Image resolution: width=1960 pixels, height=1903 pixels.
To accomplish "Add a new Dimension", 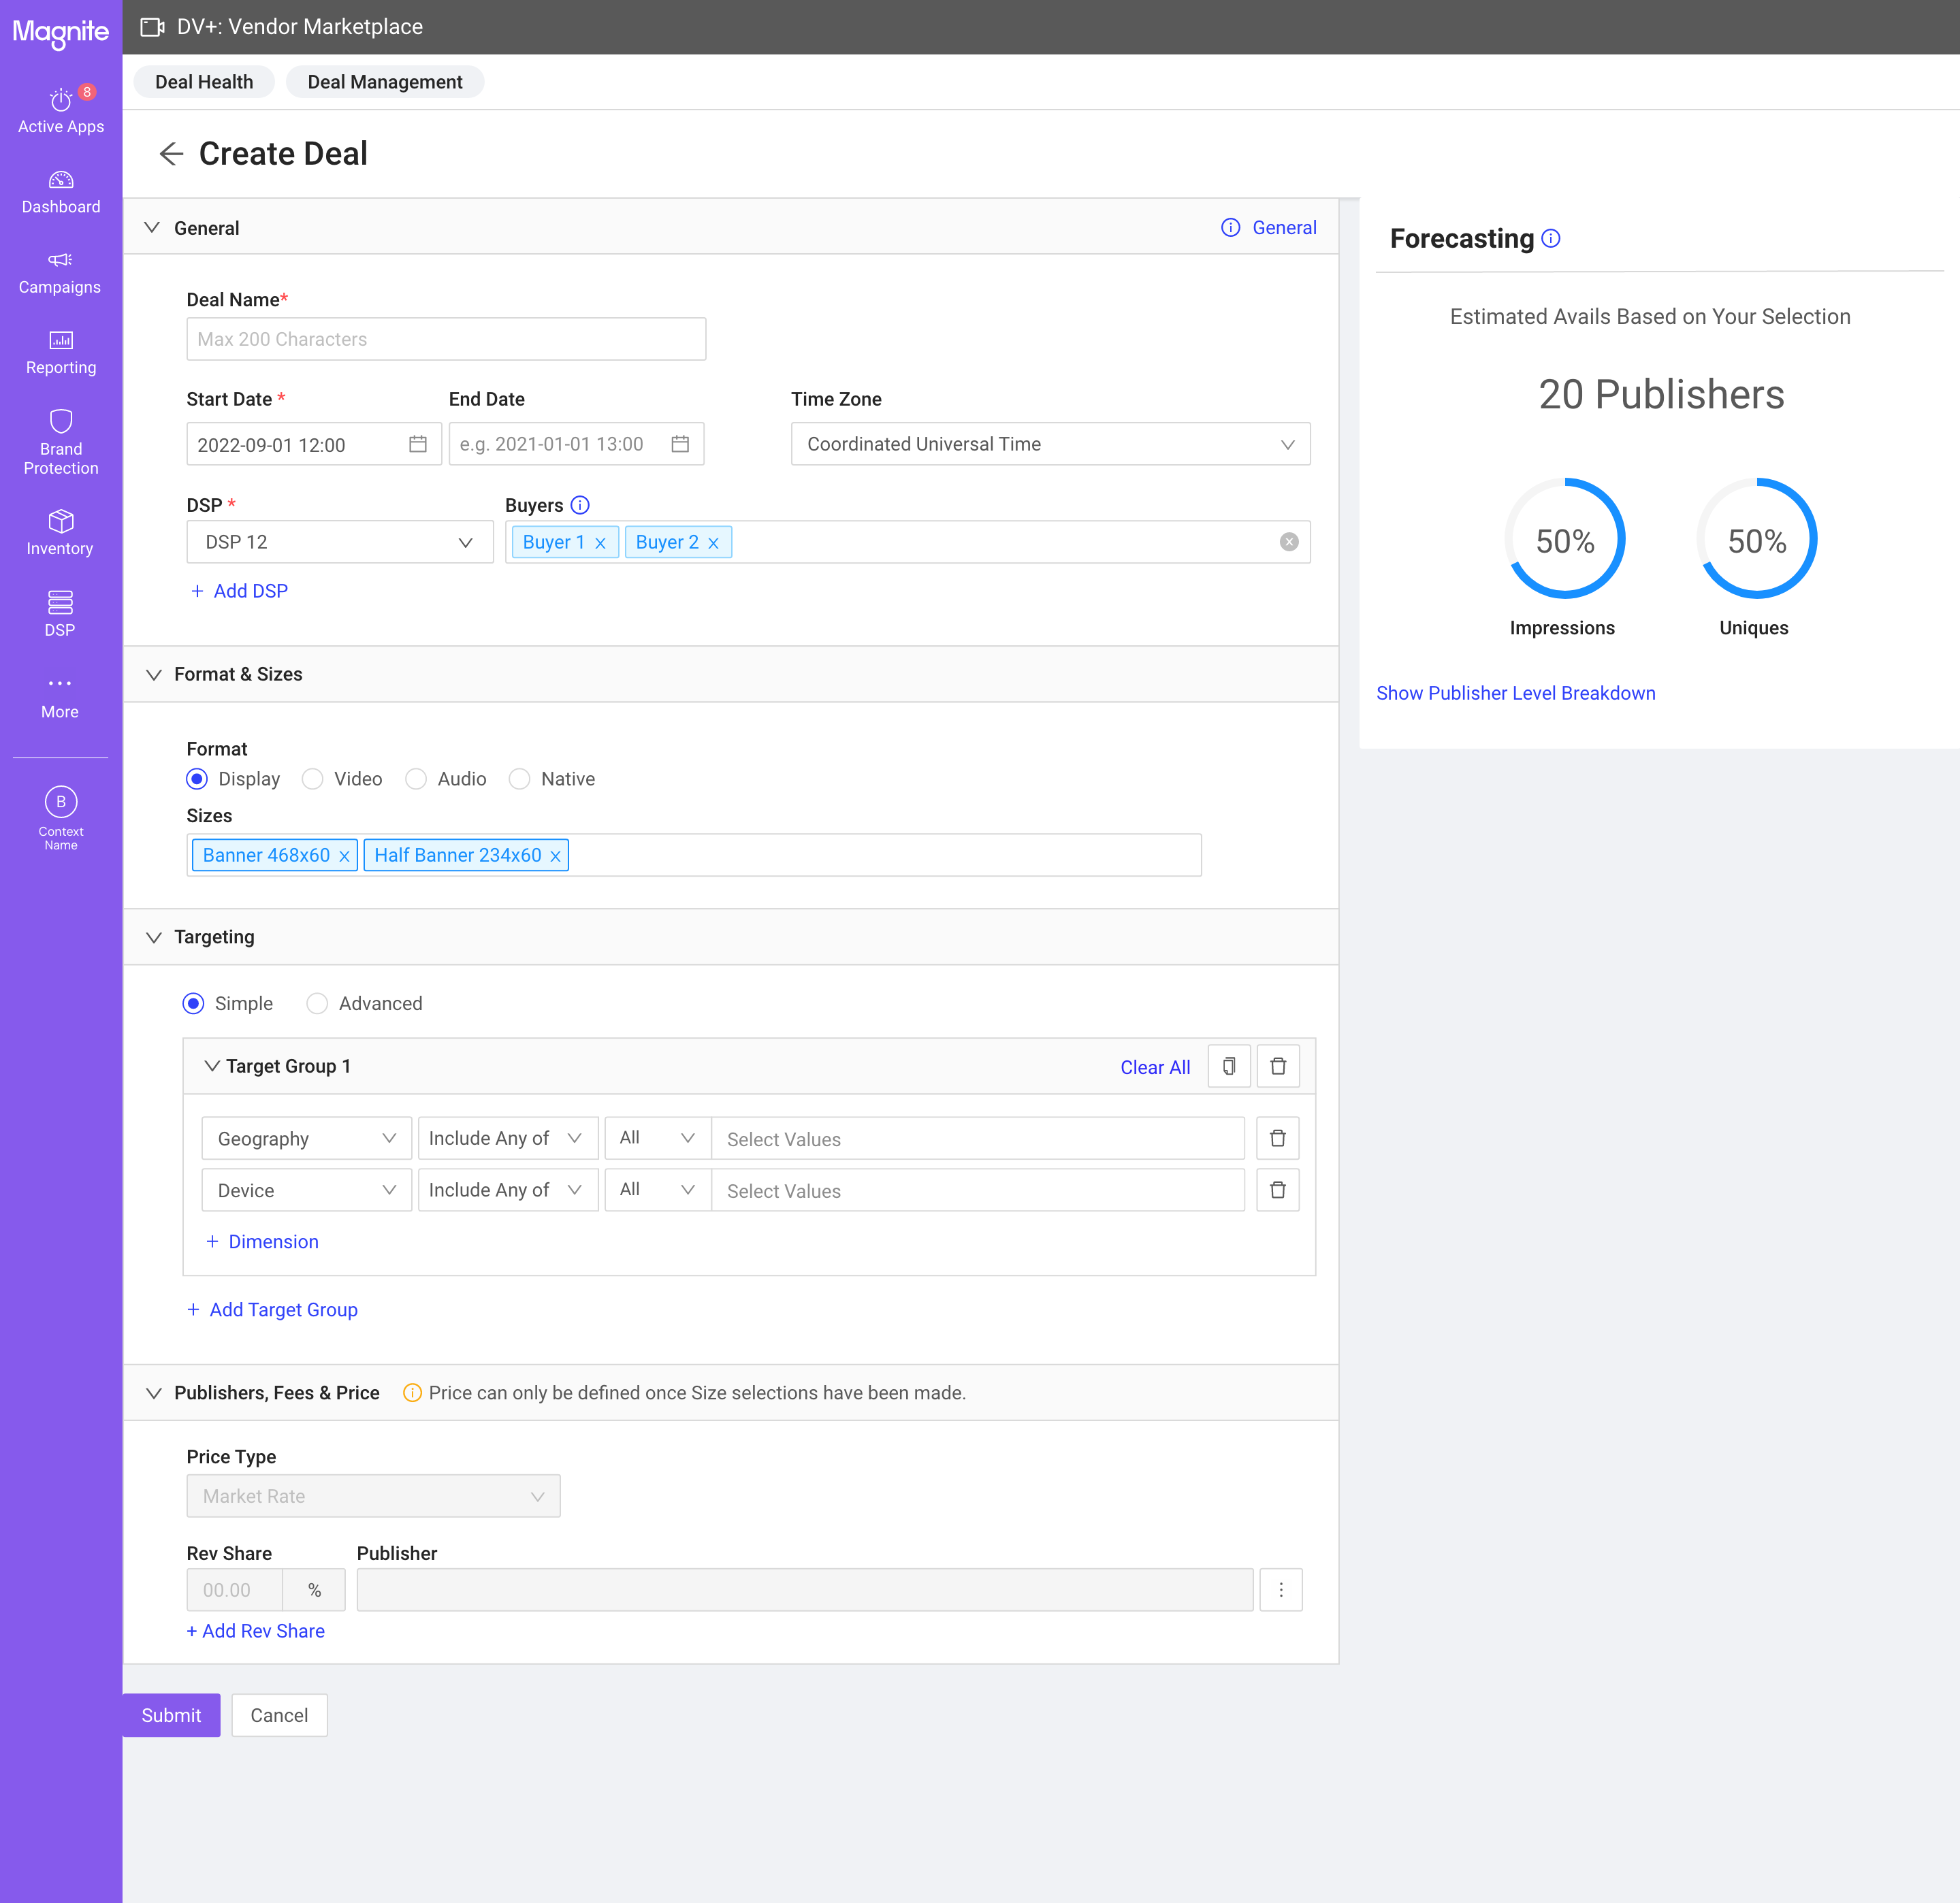I will coord(262,1242).
